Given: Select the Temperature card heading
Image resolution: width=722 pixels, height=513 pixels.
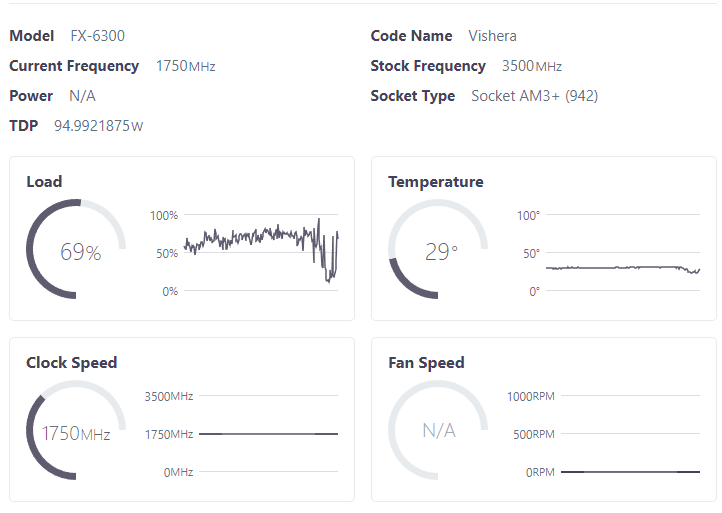Looking at the screenshot, I should [x=436, y=182].
